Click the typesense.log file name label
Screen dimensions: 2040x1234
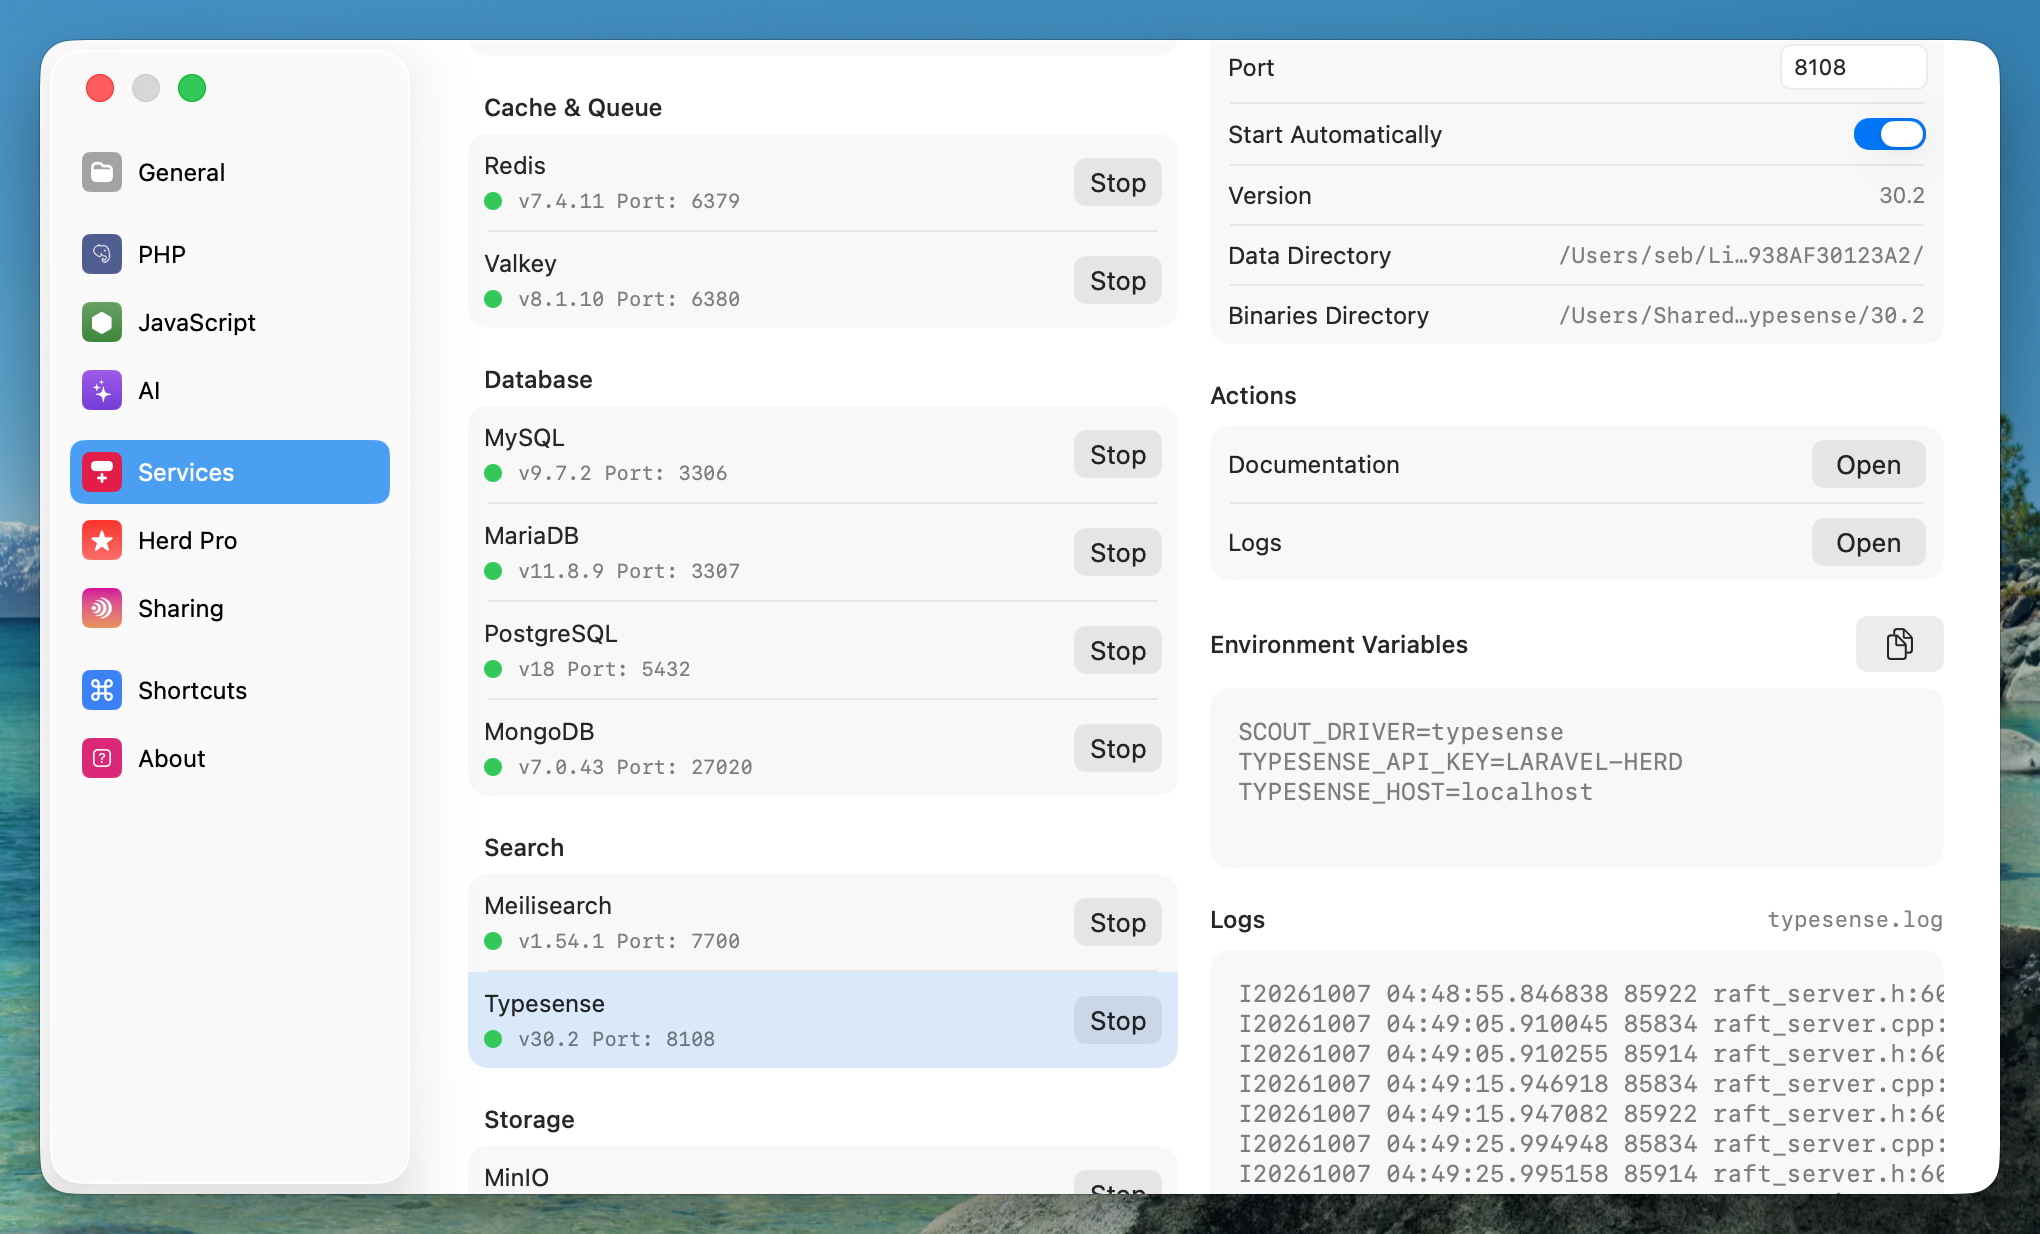point(1855,920)
